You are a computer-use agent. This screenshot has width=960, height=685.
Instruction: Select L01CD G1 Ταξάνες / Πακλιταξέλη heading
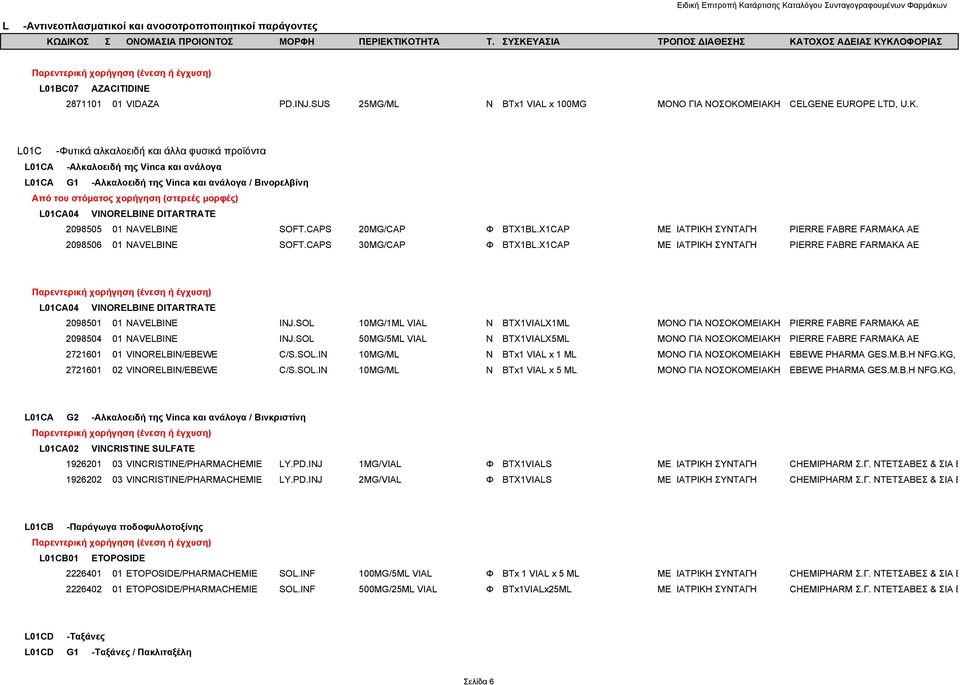tap(108, 653)
